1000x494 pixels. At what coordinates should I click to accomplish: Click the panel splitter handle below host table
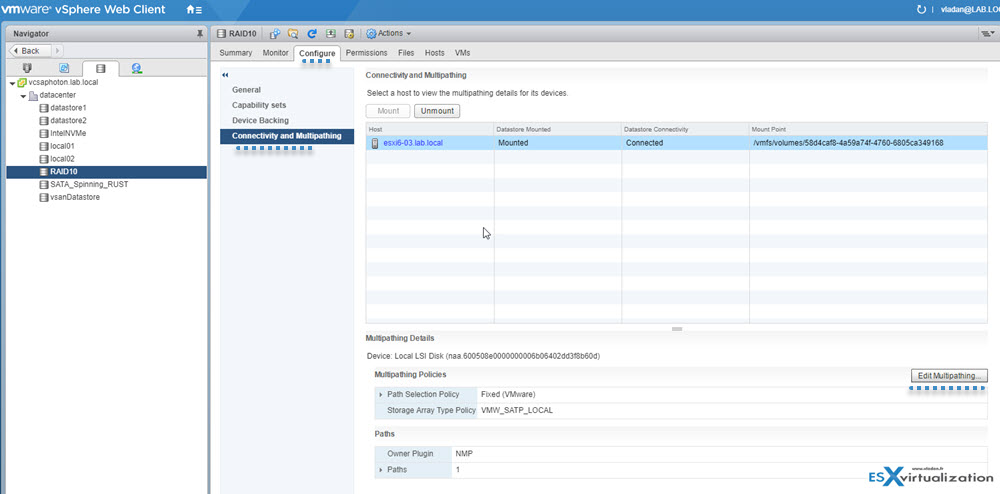pyautogui.click(x=677, y=329)
